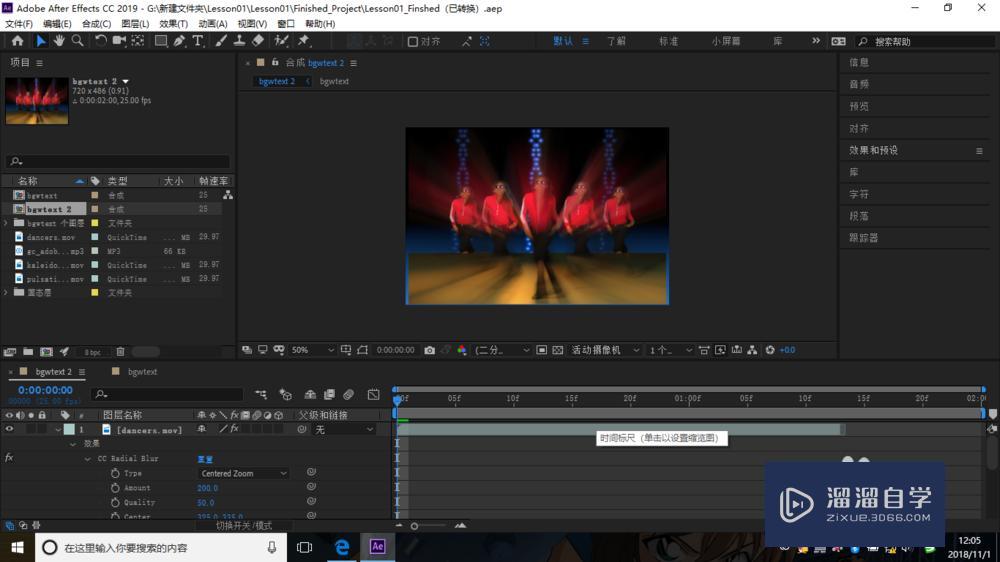Open Centered Zoom type dropdown
This screenshot has width=1000, height=562.
[x=242, y=473]
